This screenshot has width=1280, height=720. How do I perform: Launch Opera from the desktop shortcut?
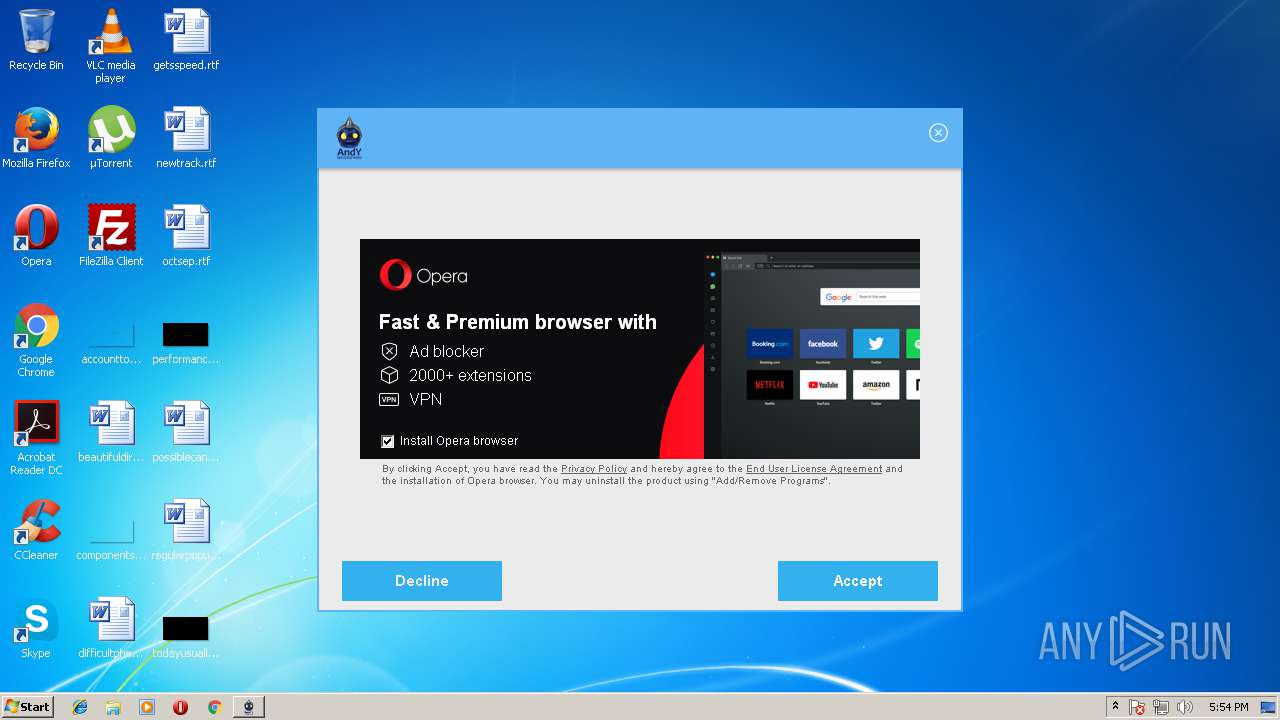click(36, 236)
